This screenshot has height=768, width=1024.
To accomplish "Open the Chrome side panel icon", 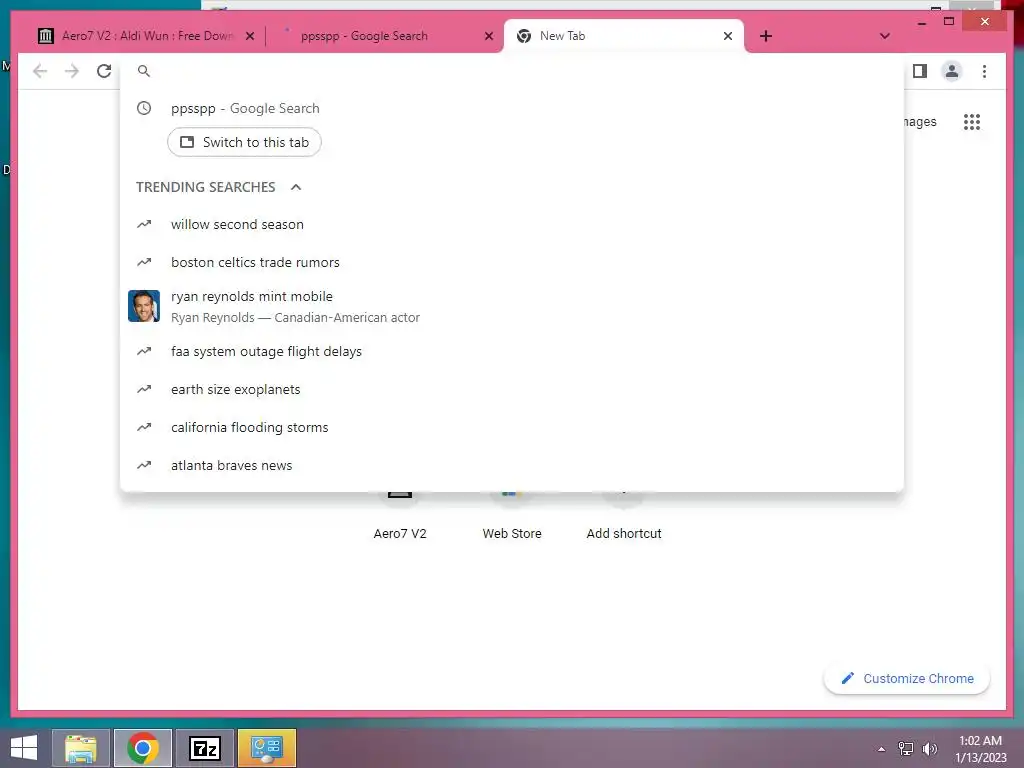I will tap(920, 71).
